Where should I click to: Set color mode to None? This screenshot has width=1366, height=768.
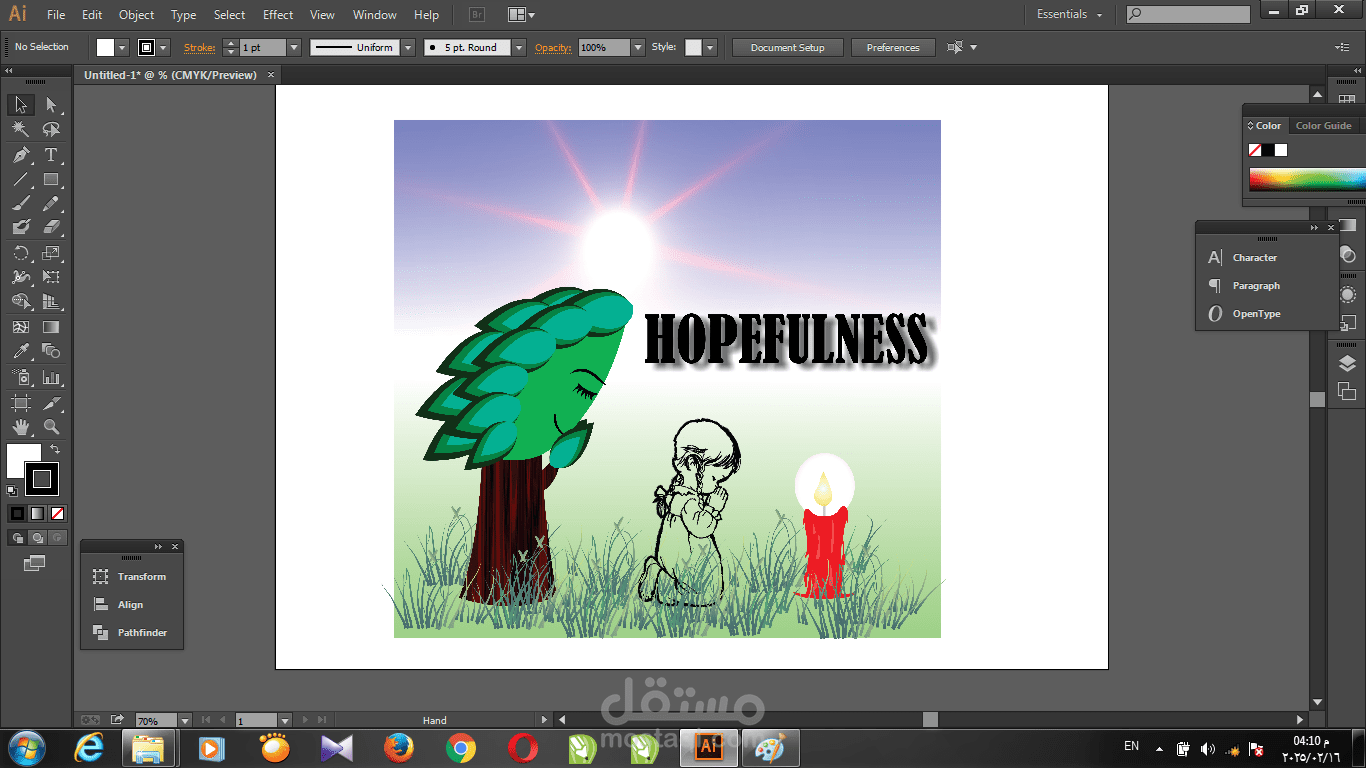click(58, 513)
